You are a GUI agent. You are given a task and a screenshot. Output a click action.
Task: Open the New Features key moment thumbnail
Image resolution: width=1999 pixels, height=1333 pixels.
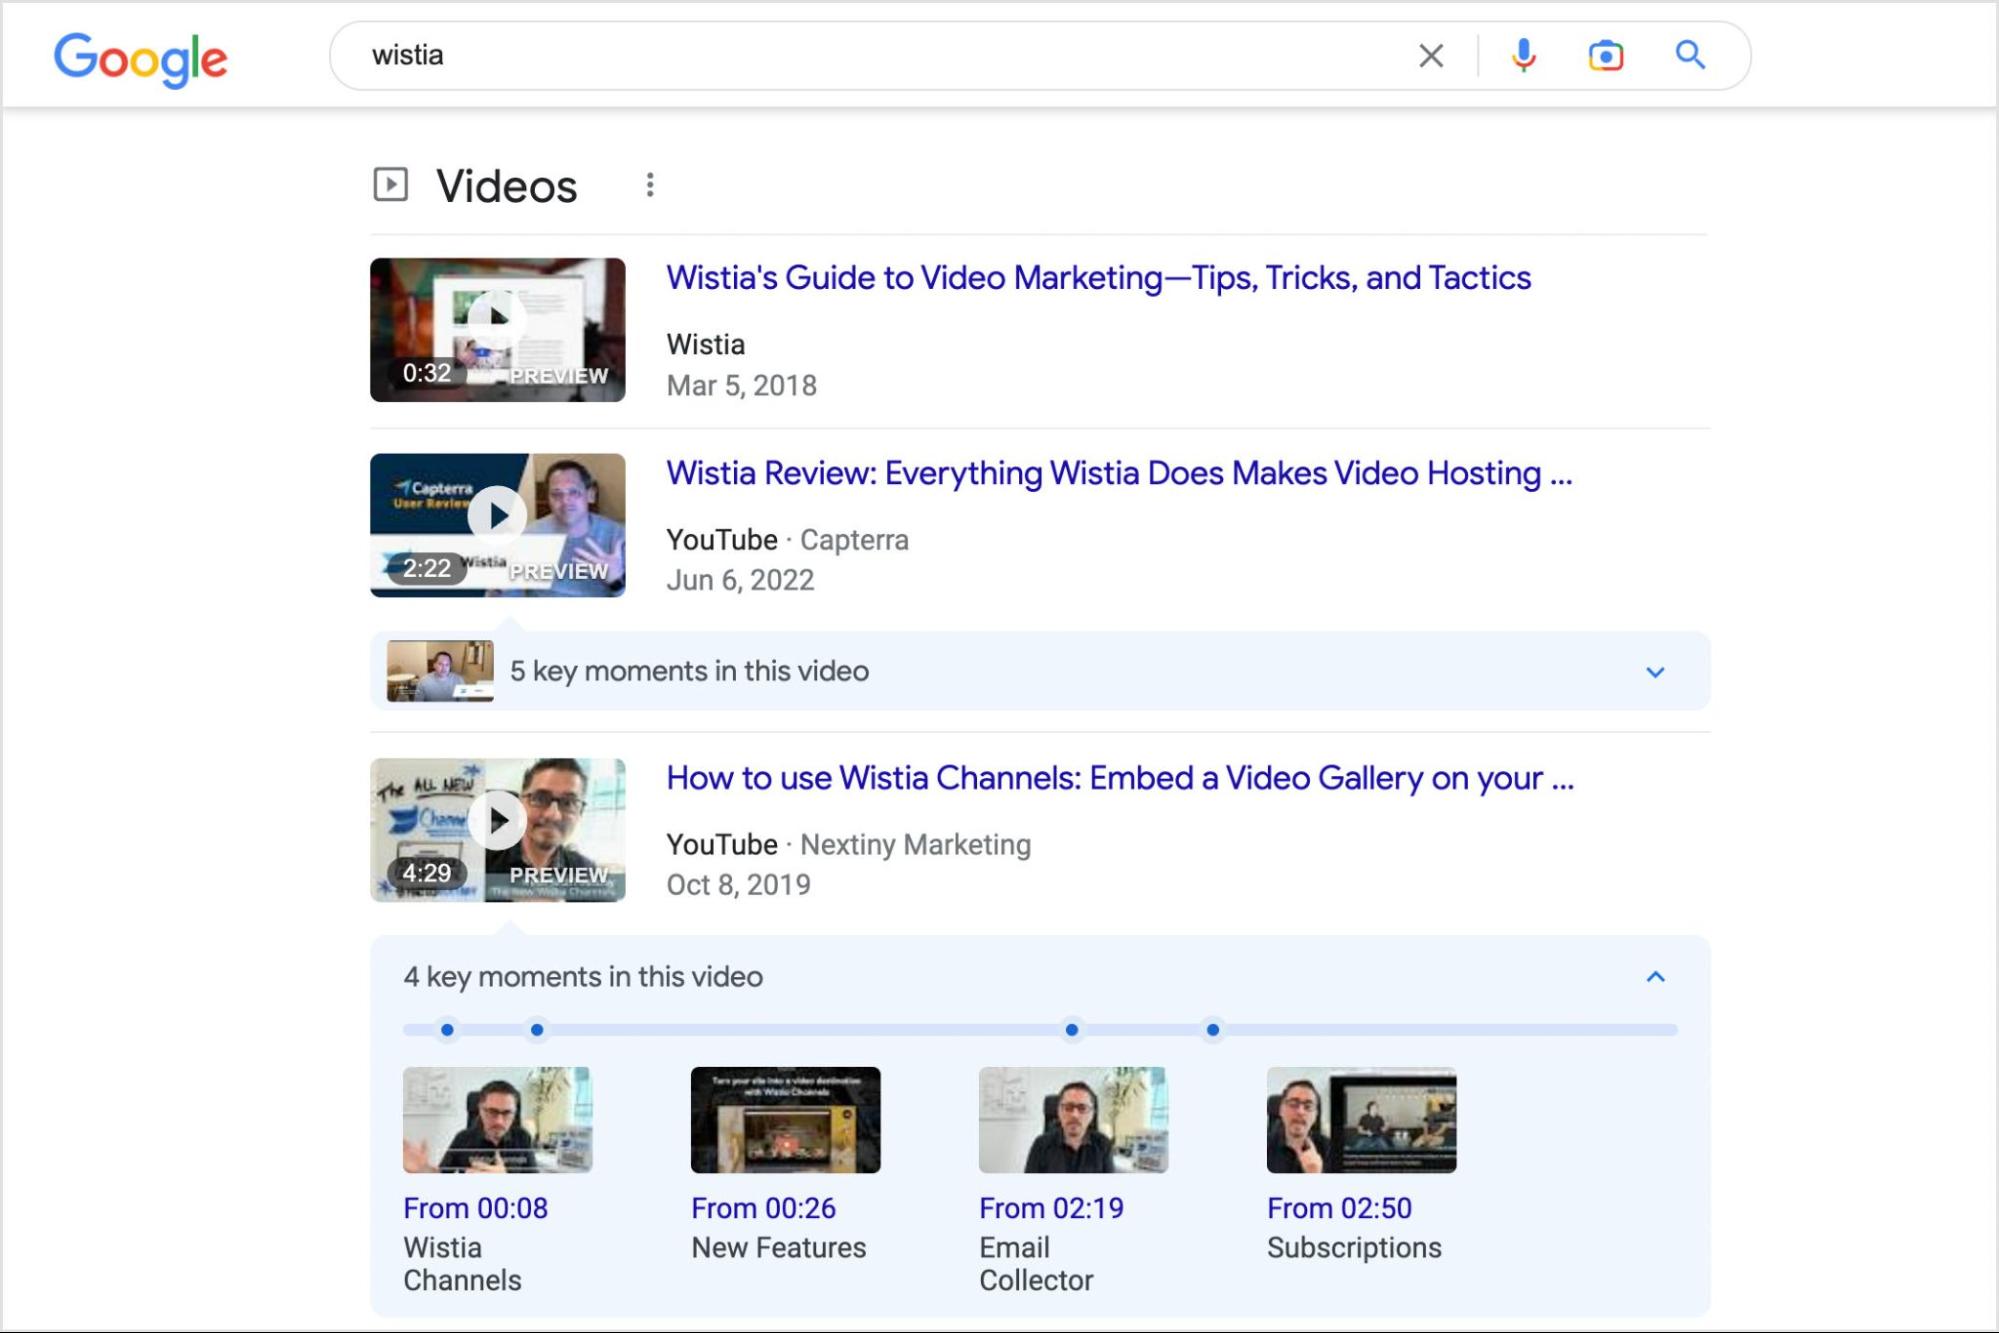click(786, 1120)
